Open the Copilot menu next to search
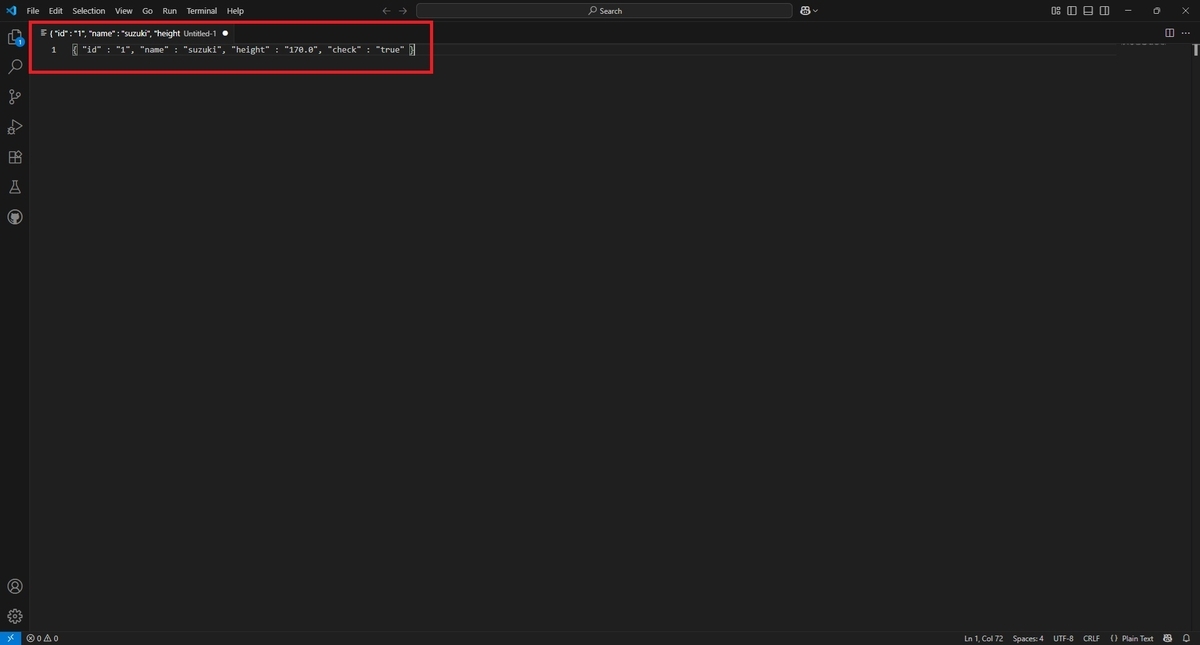The image size is (1200, 645). click(808, 10)
